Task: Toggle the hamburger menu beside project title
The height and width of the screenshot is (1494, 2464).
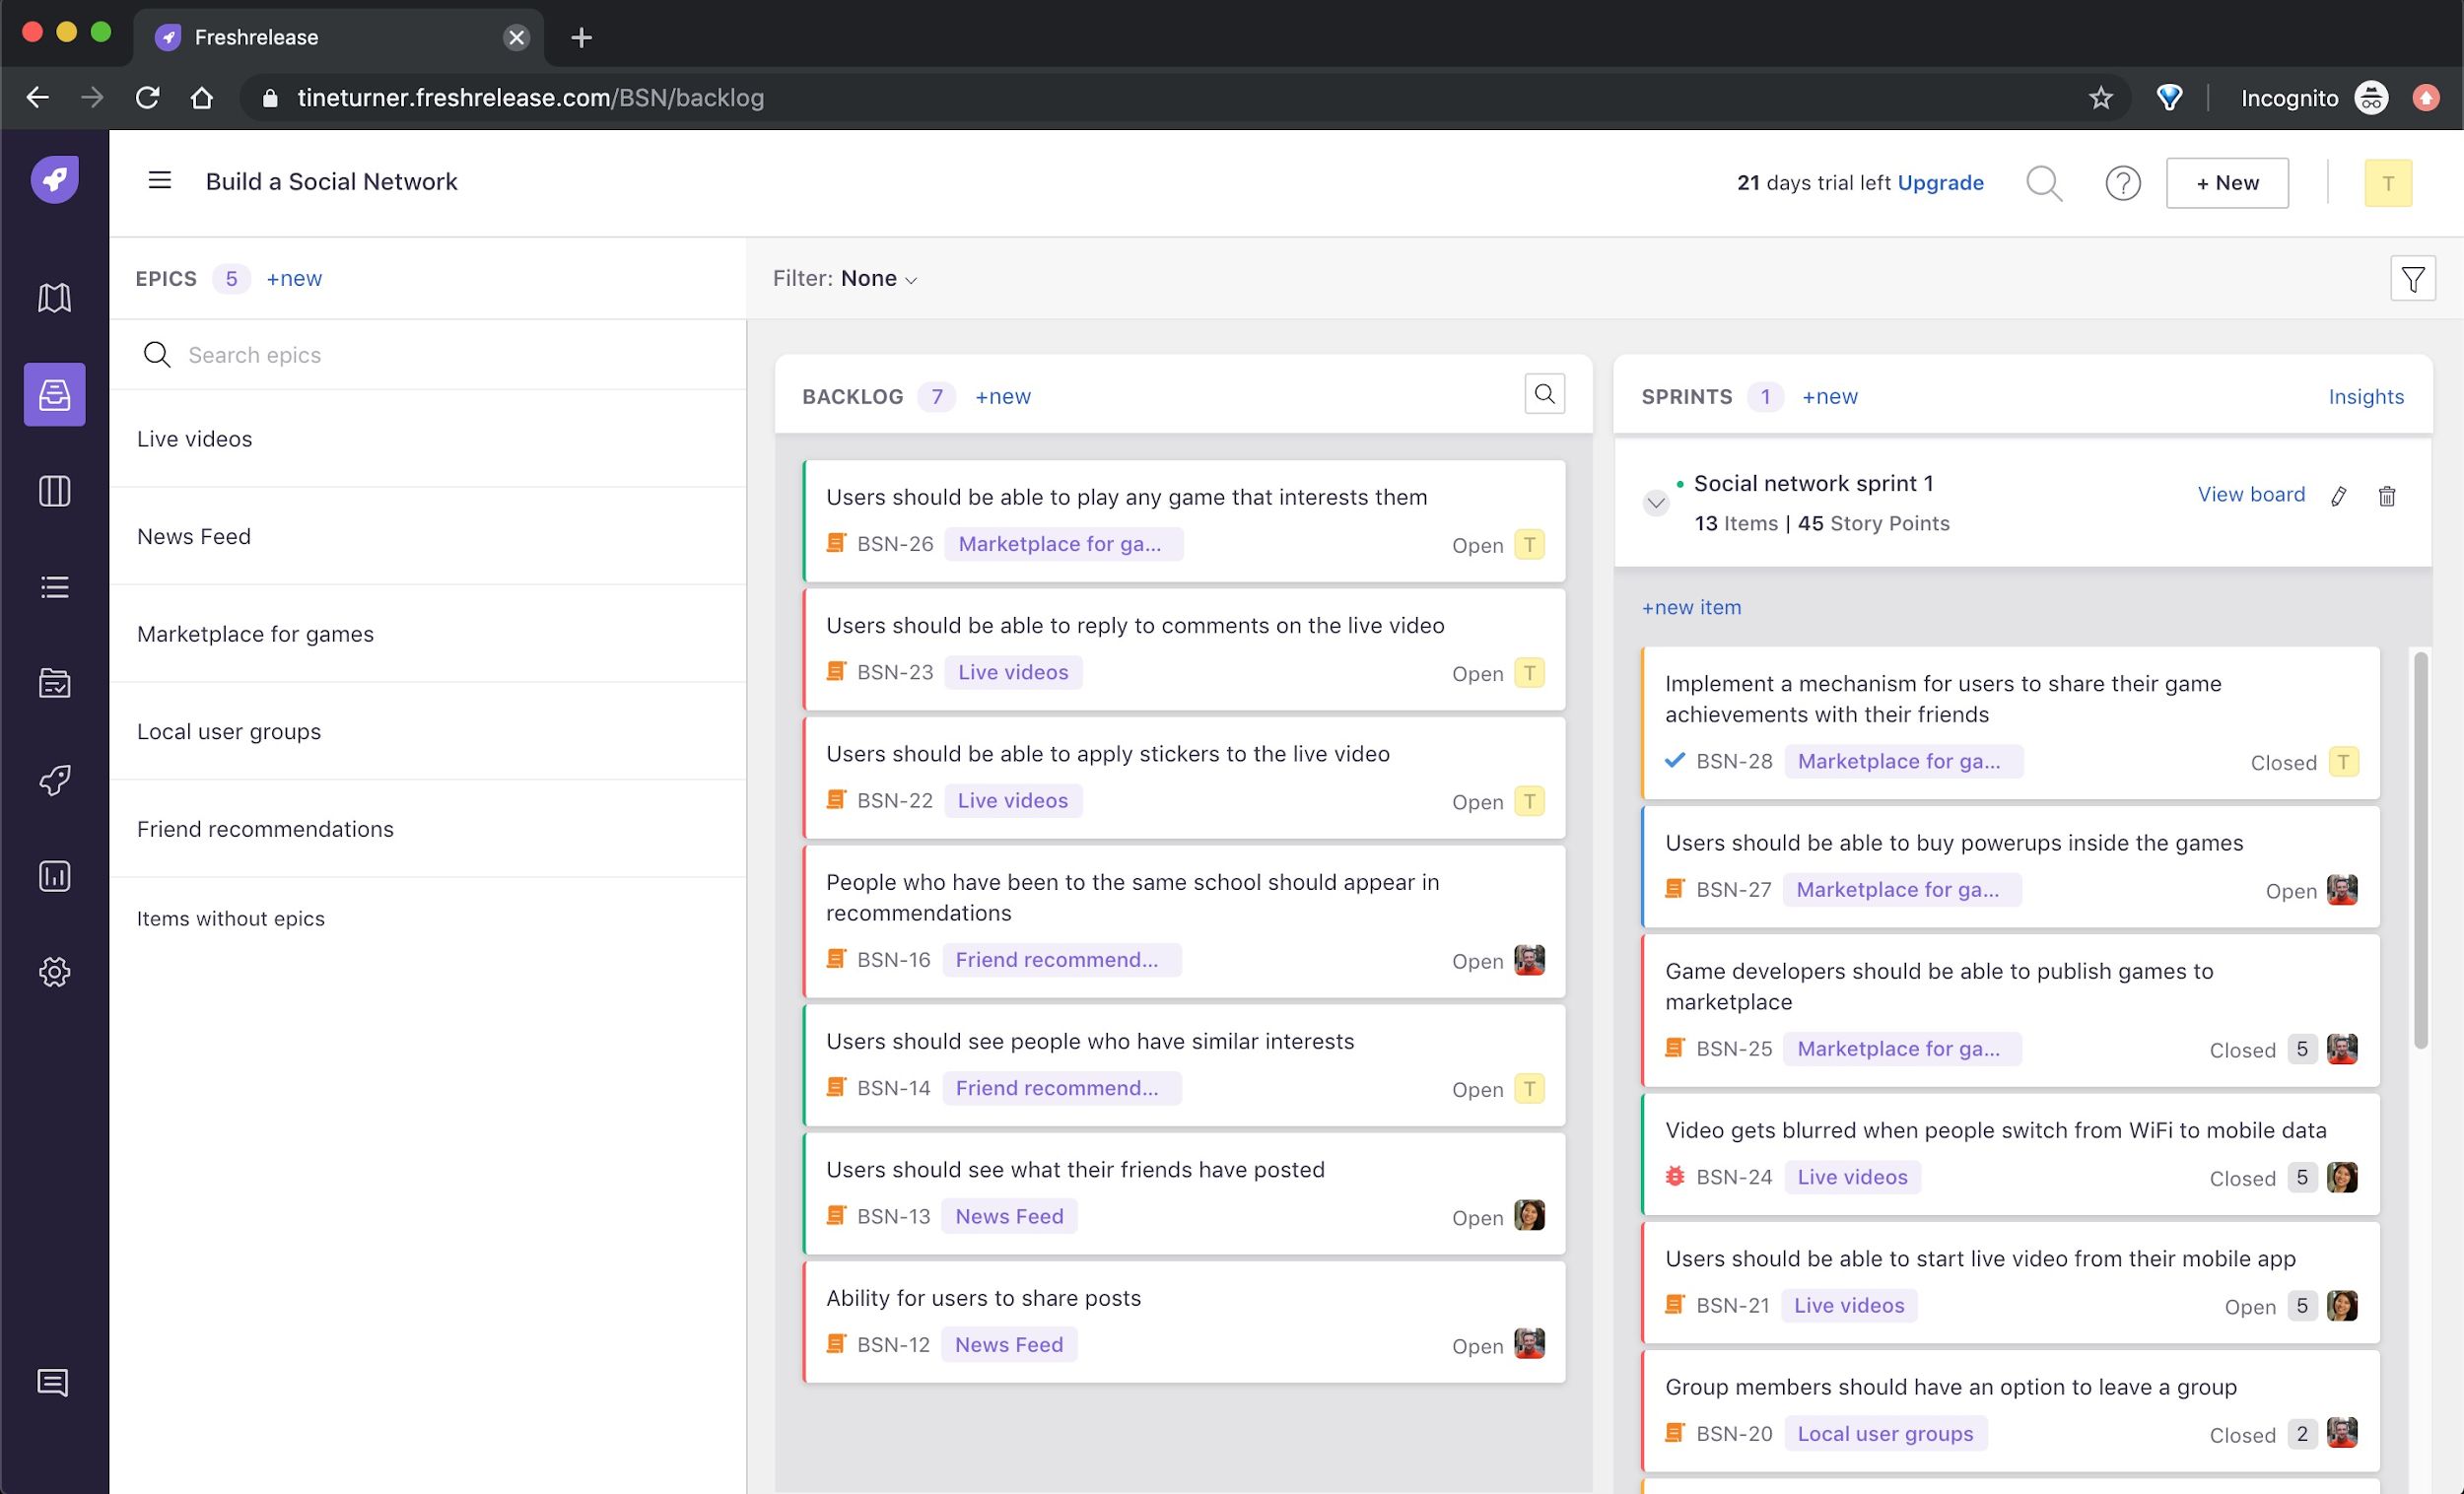Action: coord(160,180)
